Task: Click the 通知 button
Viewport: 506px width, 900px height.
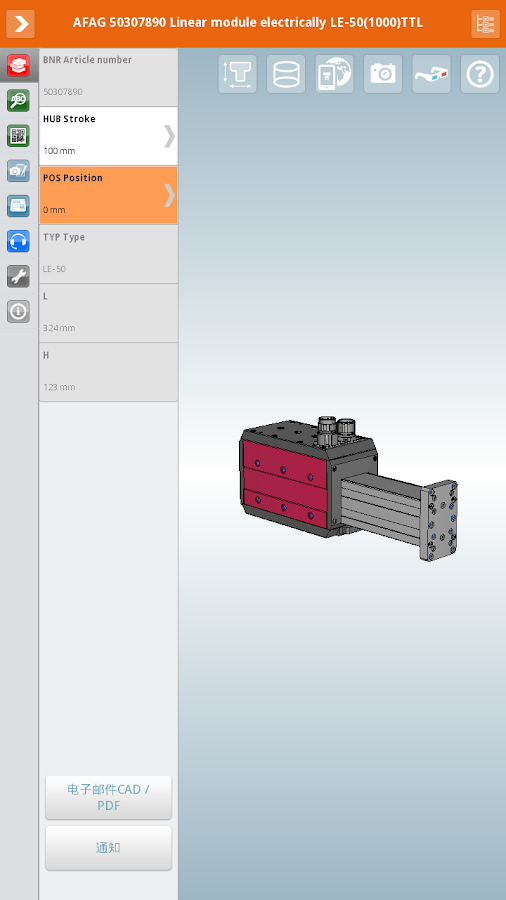Action: pyautogui.click(x=108, y=848)
